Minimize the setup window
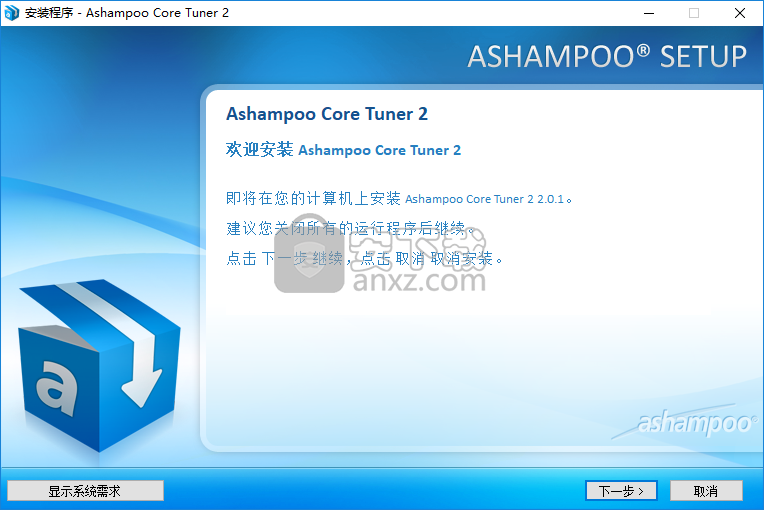 [649, 13]
